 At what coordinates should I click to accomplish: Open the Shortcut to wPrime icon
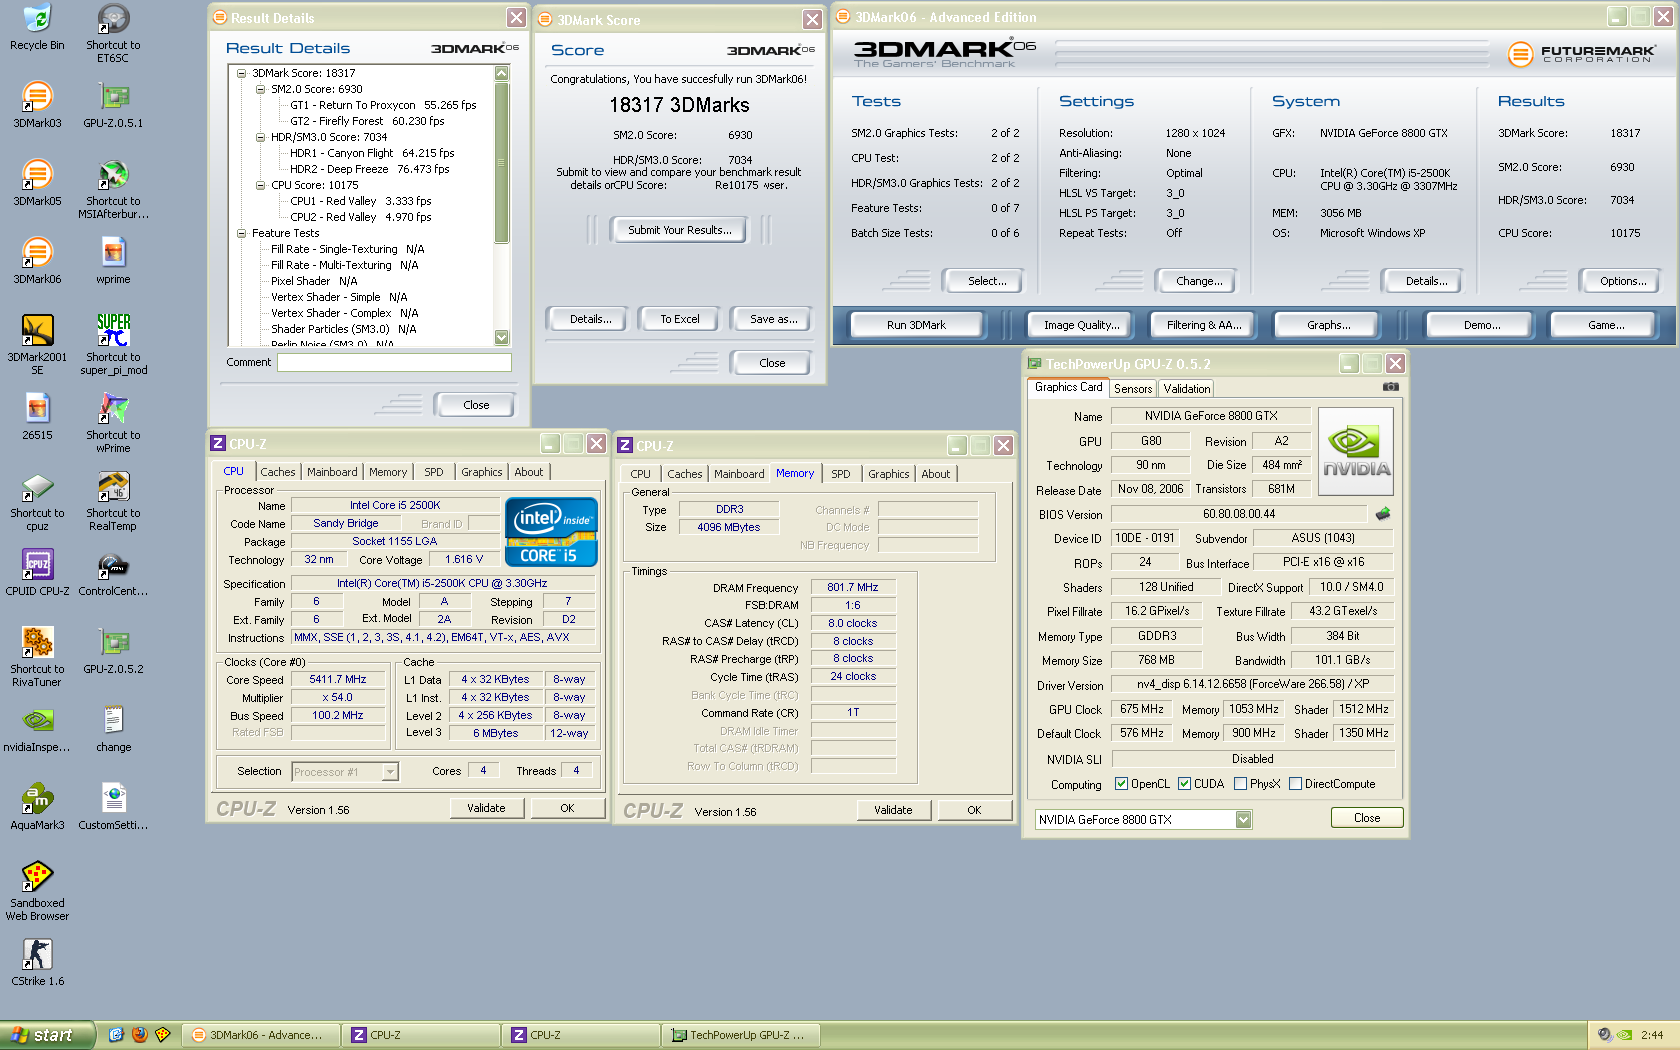point(113,423)
